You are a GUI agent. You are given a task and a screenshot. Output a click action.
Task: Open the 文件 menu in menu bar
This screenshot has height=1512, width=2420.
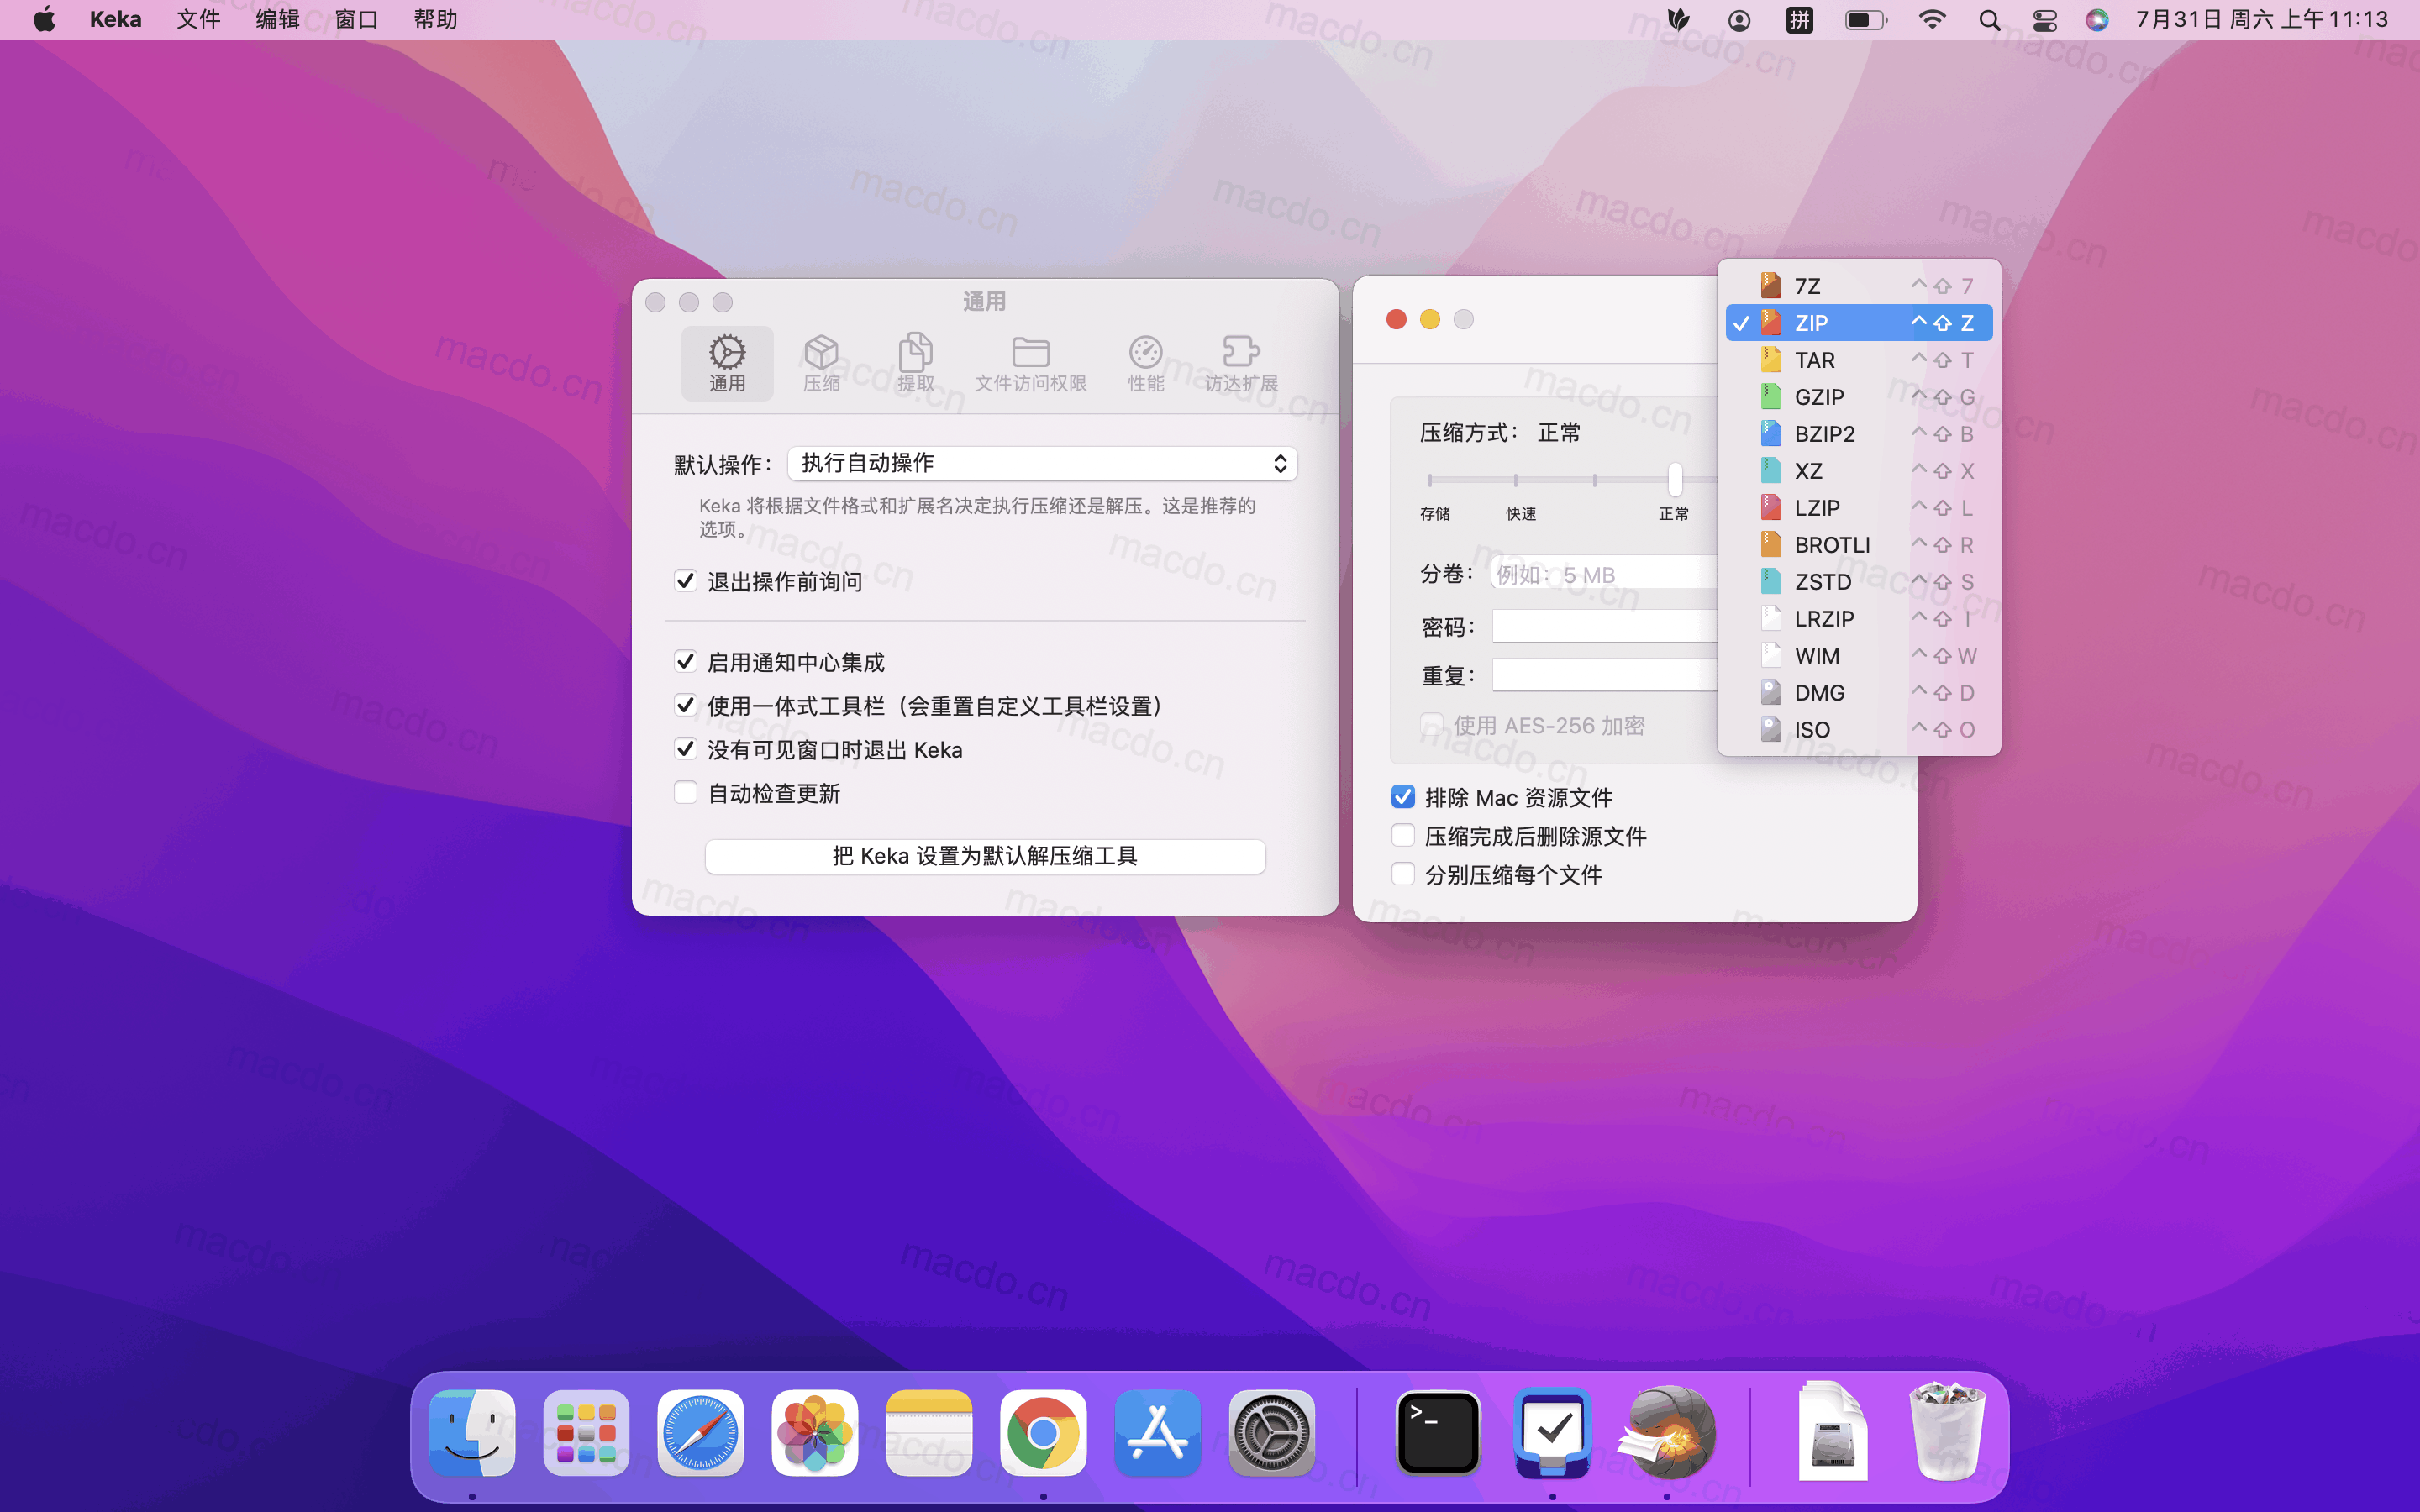(198, 20)
